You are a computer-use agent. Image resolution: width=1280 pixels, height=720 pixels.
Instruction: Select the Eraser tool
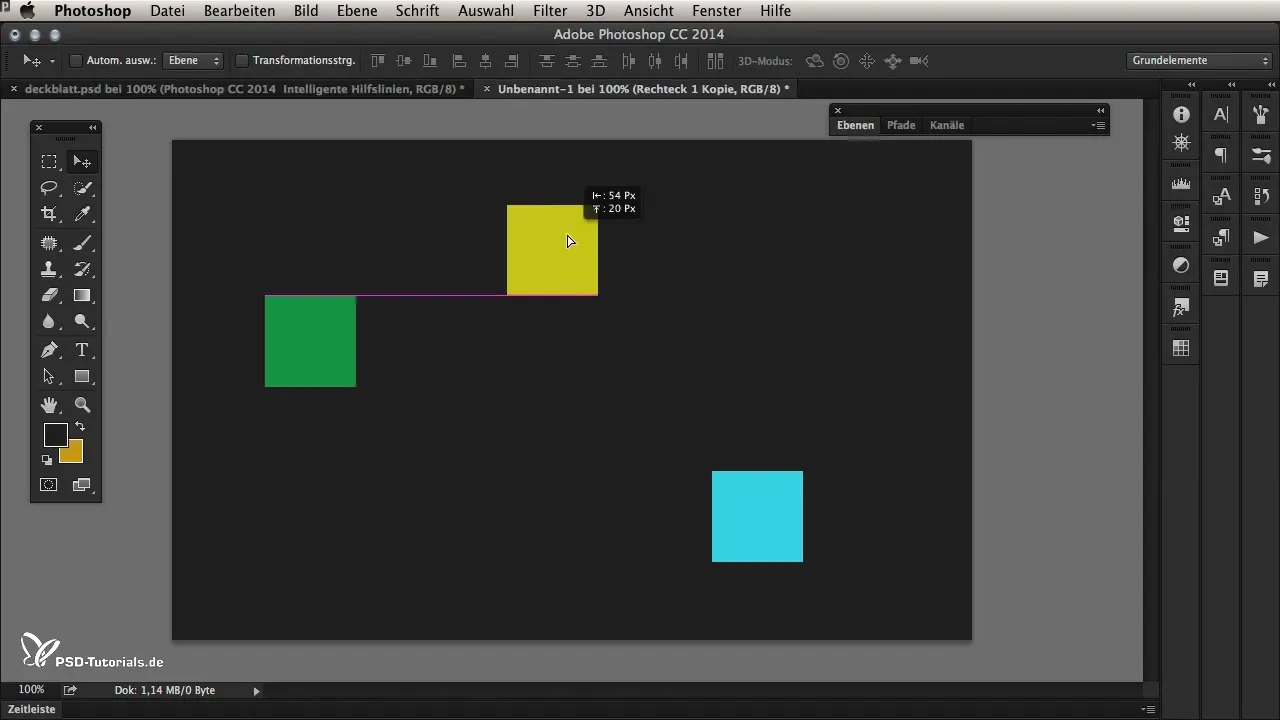tap(48, 295)
